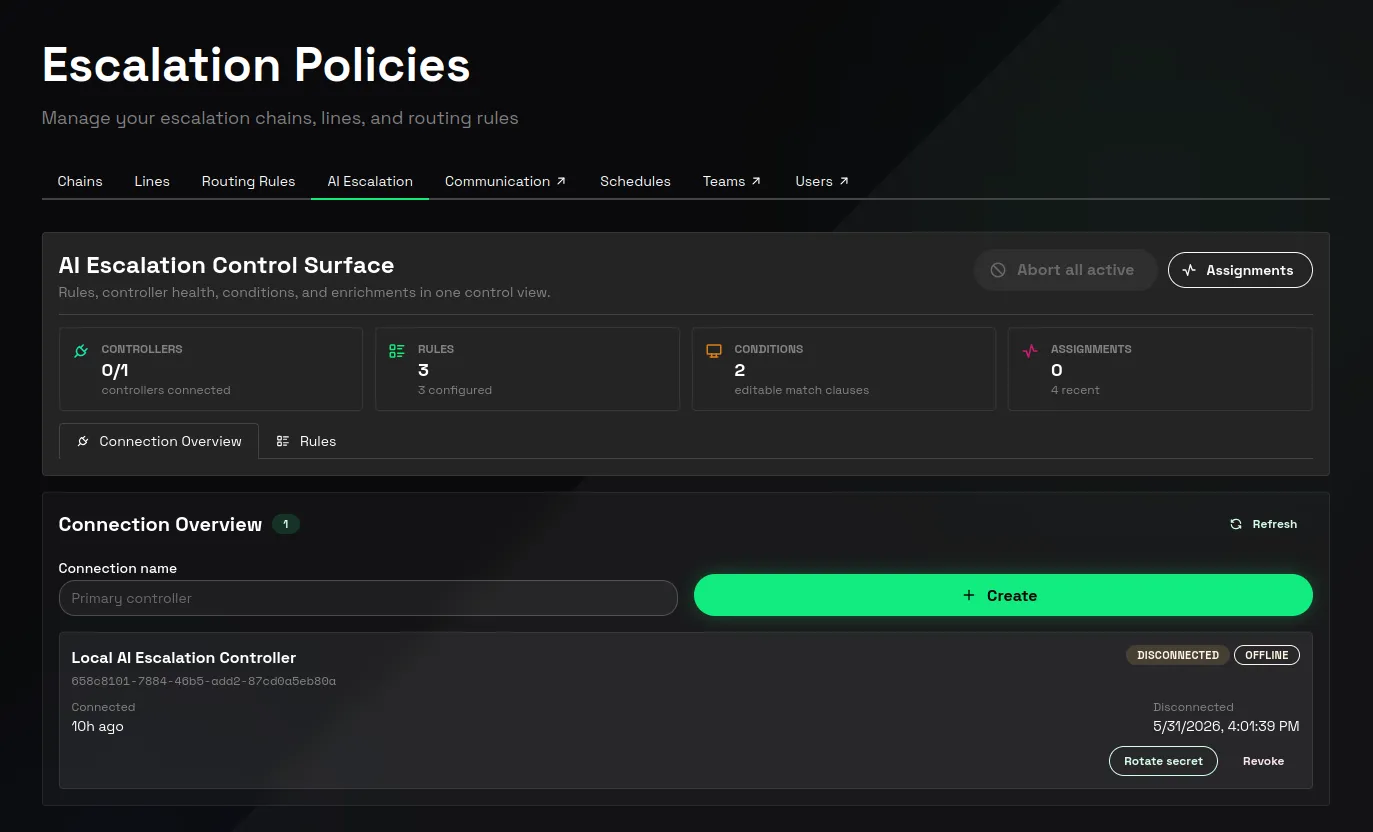This screenshot has height=832, width=1373.
Task: Click the Controllers plug icon
Action: click(81, 351)
